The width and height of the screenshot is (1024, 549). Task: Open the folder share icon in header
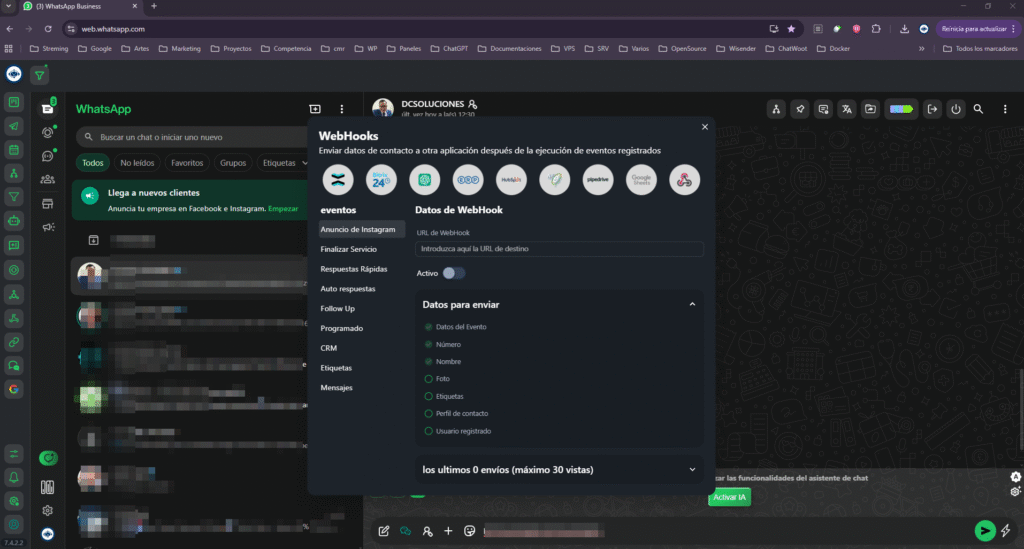click(x=871, y=110)
